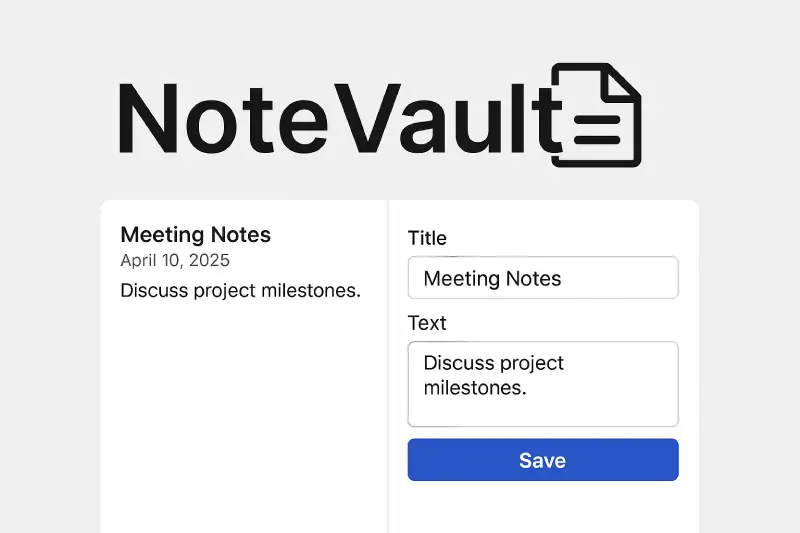Click the "Discuss project milestones." preview in the list

pyautogui.click(x=240, y=290)
